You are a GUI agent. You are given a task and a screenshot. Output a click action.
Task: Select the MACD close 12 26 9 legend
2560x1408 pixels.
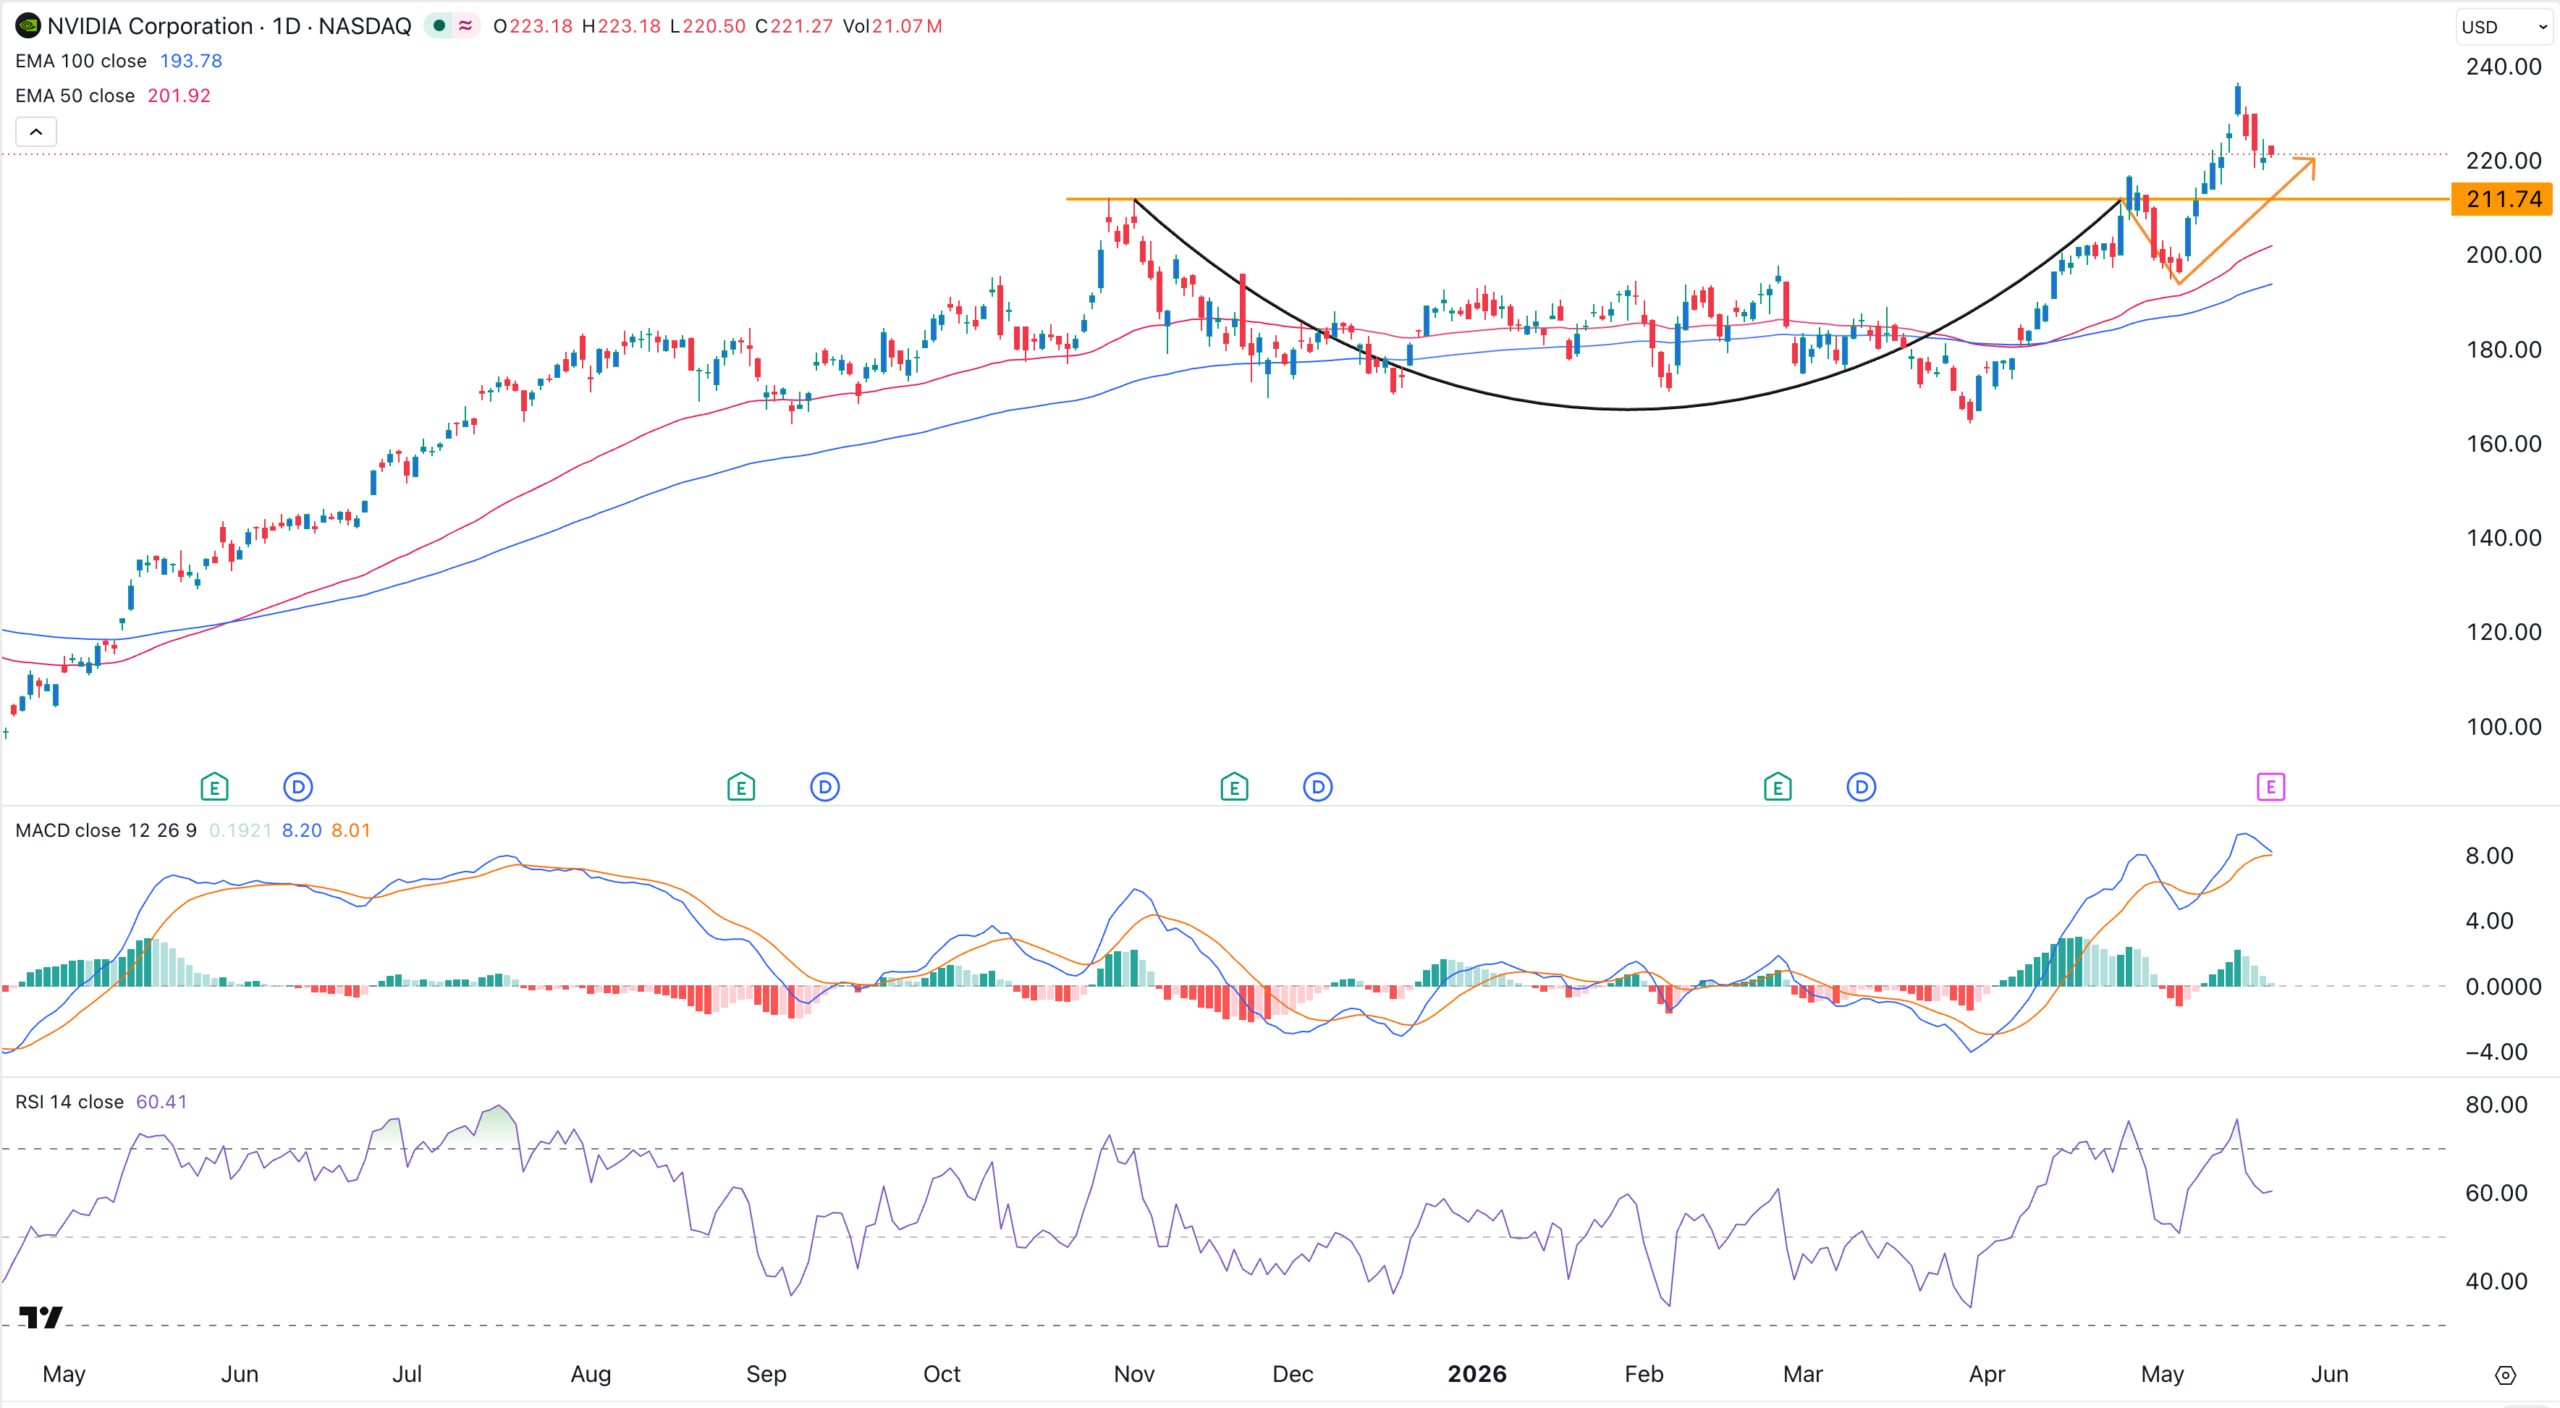pyautogui.click(x=106, y=831)
